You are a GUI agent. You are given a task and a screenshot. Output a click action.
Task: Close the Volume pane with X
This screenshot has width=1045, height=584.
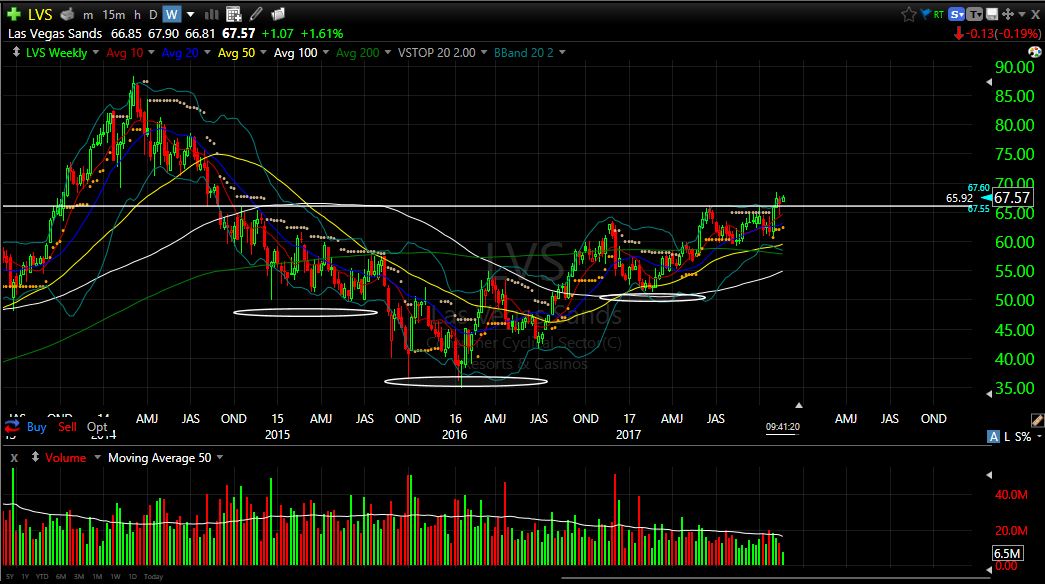(15, 458)
